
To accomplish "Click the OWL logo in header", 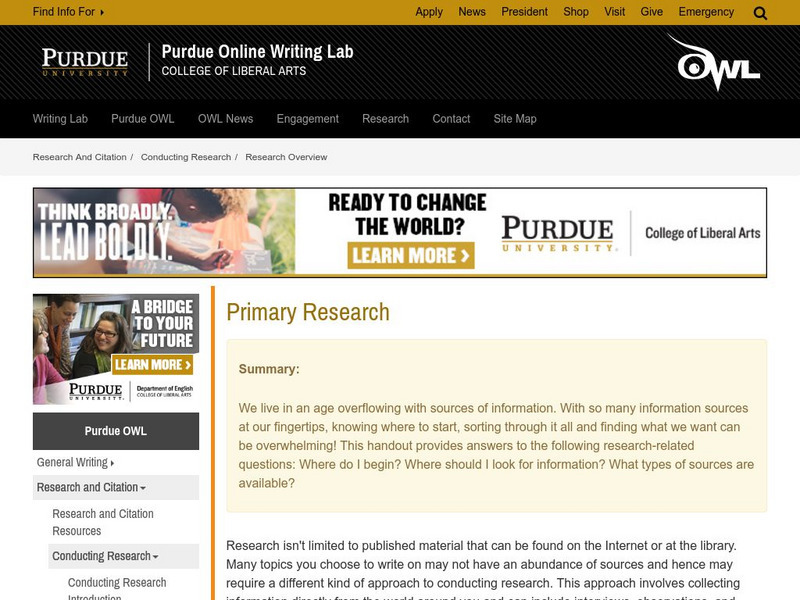I will (714, 62).
